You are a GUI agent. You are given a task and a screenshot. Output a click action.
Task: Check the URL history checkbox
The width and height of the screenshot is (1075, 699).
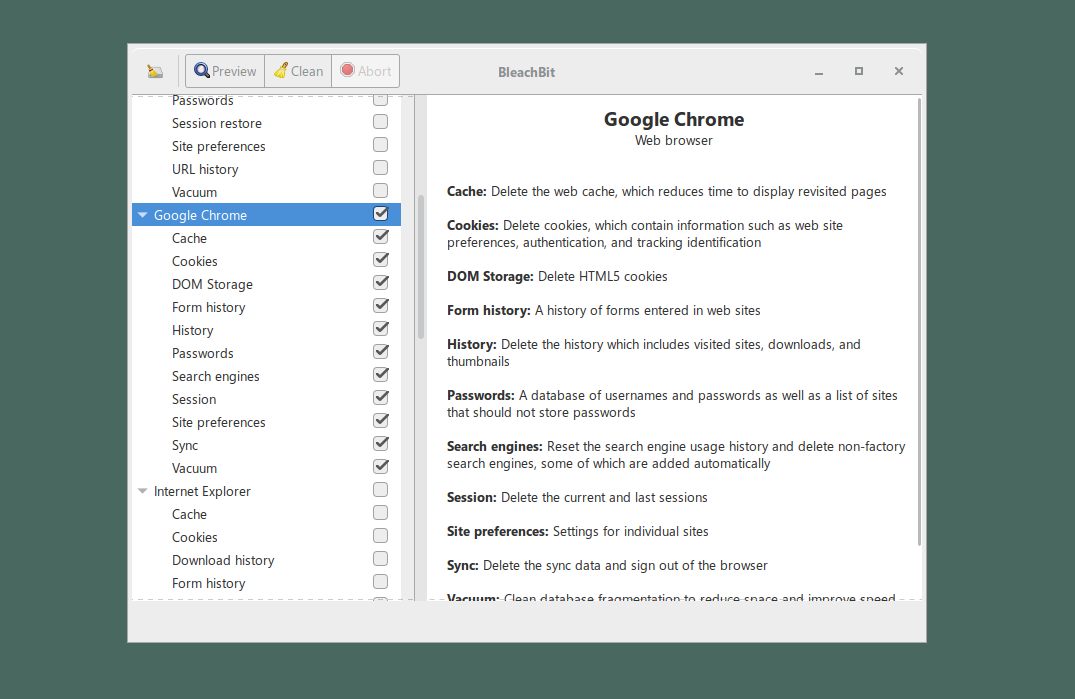click(381, 168)
